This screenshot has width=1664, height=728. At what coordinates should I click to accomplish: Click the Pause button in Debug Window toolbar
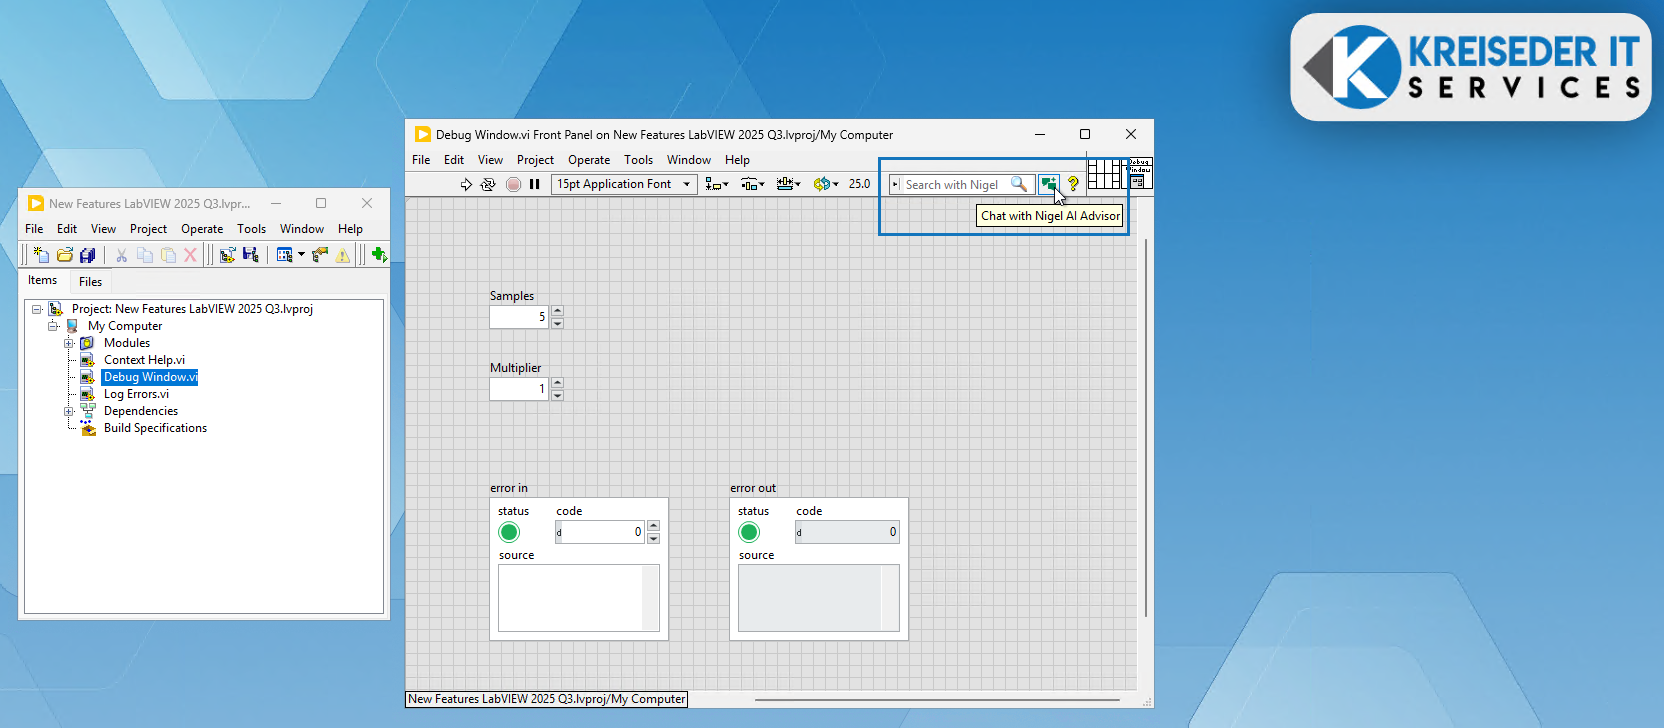click(x=535, y=184)
